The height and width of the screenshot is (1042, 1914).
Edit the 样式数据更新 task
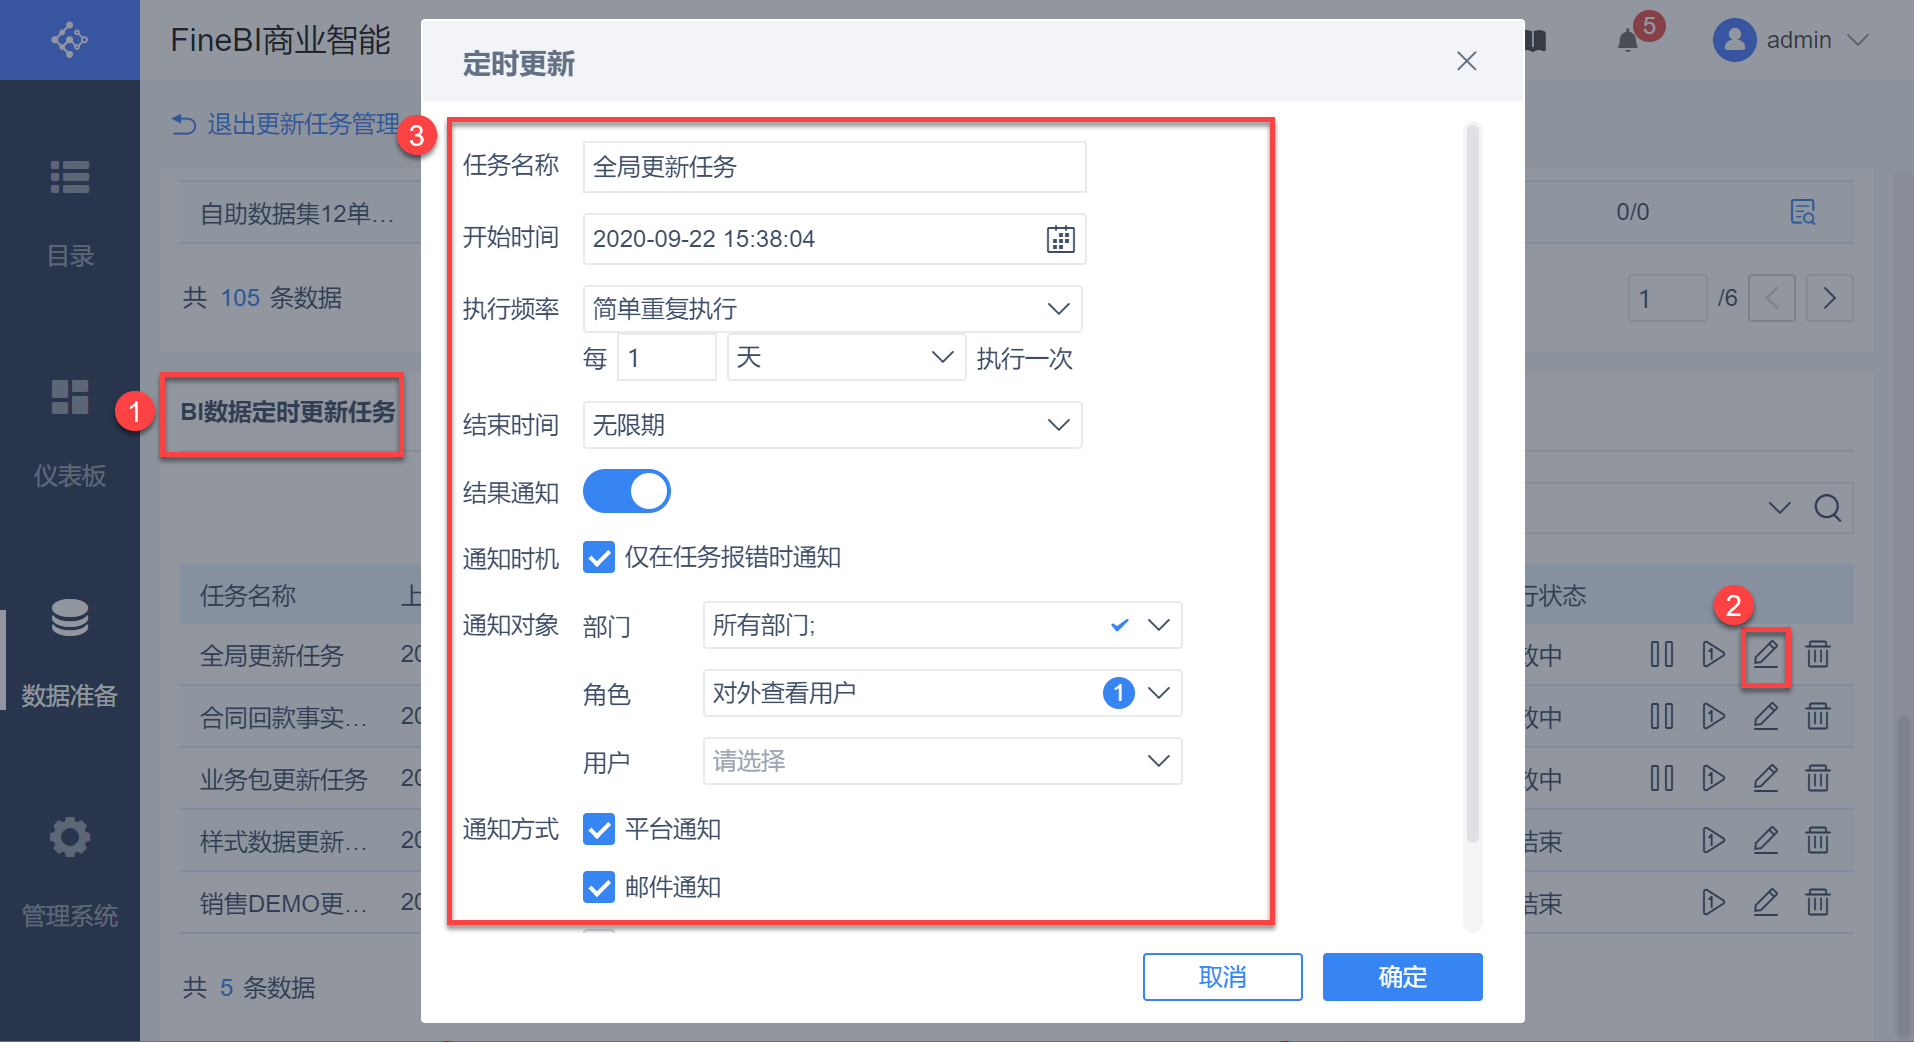[x=1766, y=841]
